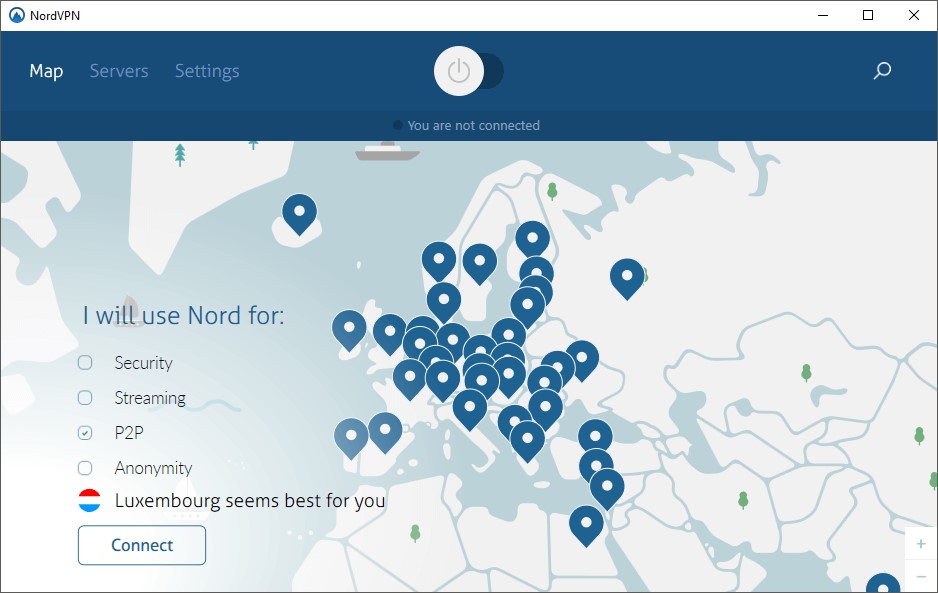938x593 pixels.
Task: Click the 'You are not connected' status
Action: pos(467,126)
